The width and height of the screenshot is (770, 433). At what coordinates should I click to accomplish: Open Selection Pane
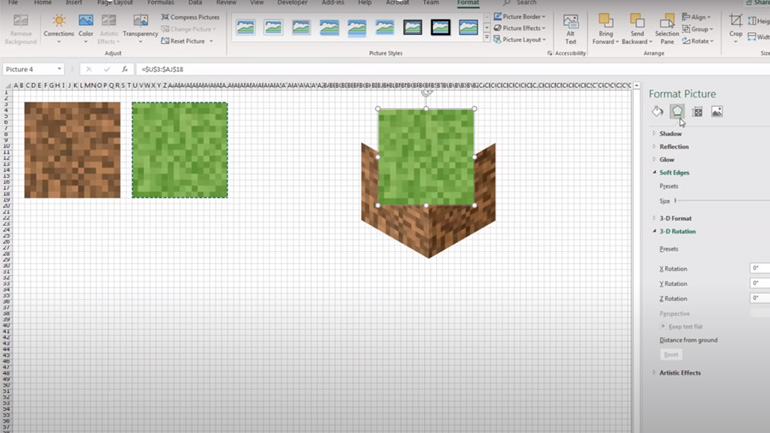(667, 29)
